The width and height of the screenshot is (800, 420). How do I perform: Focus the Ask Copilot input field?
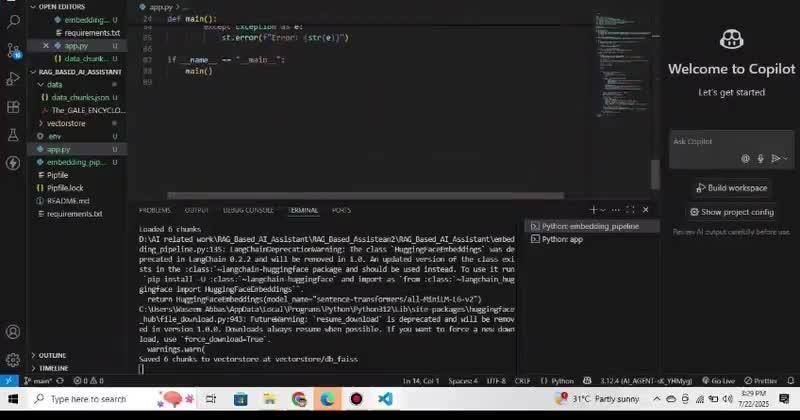point(731,142)
